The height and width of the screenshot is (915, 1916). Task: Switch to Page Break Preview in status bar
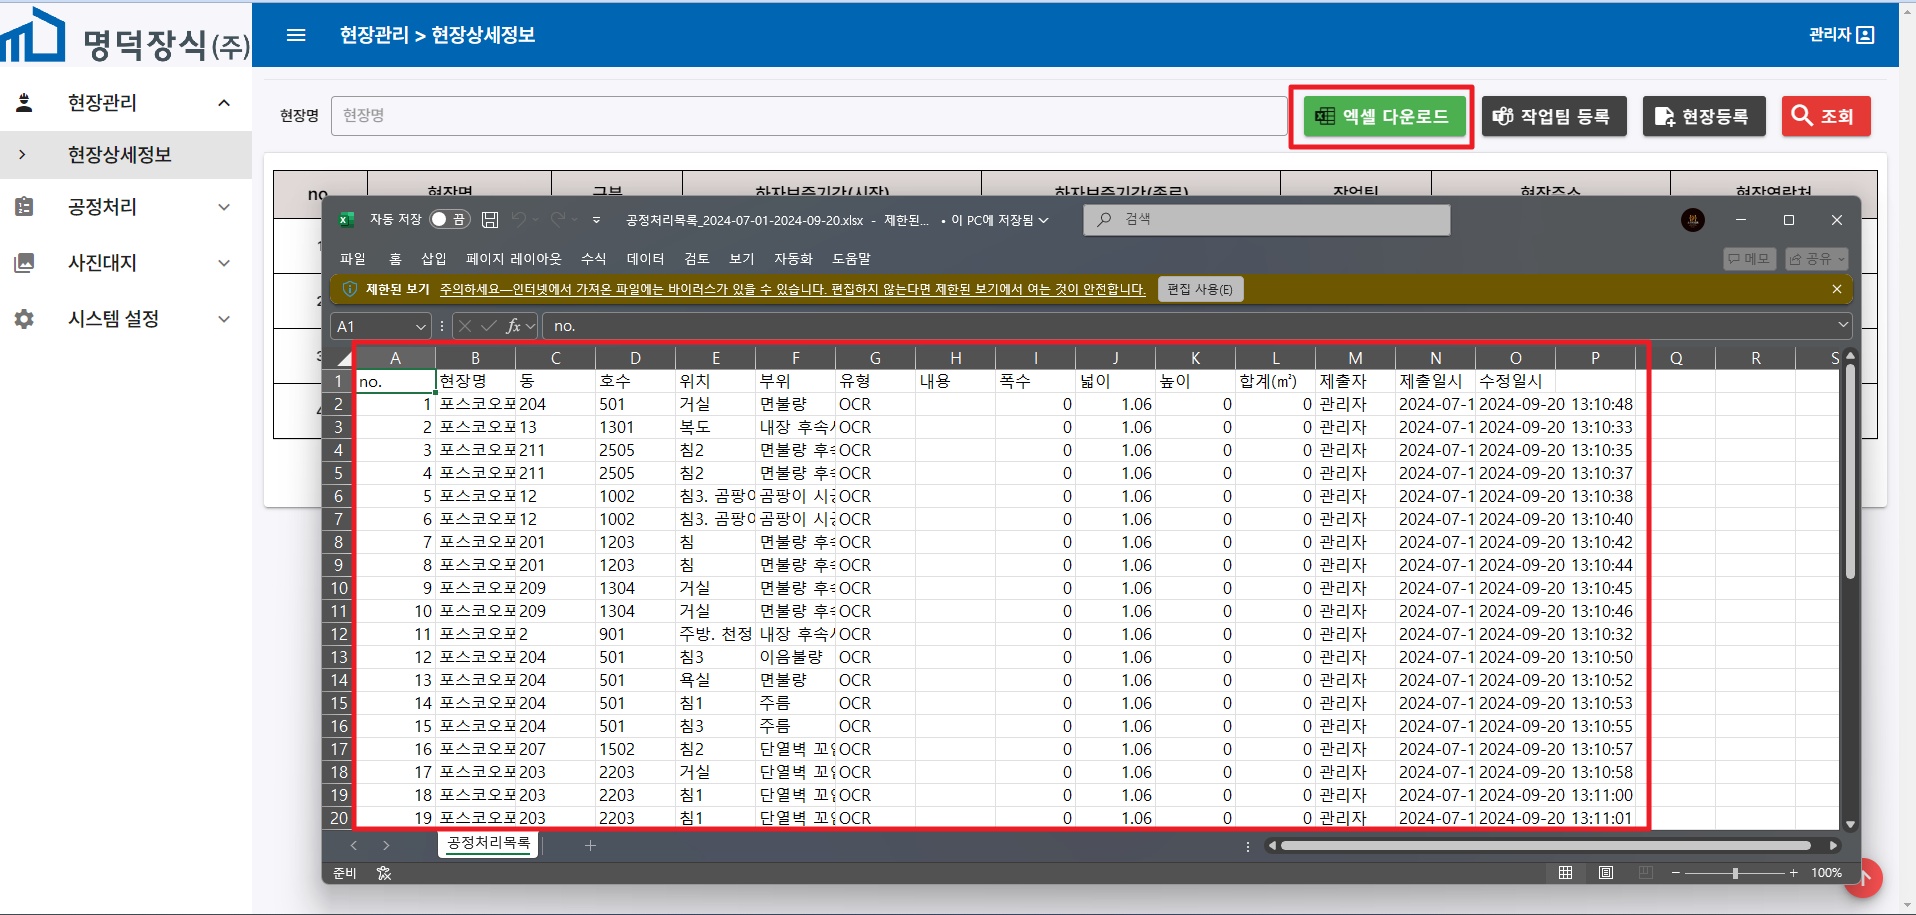click(x=1646, y=873)
